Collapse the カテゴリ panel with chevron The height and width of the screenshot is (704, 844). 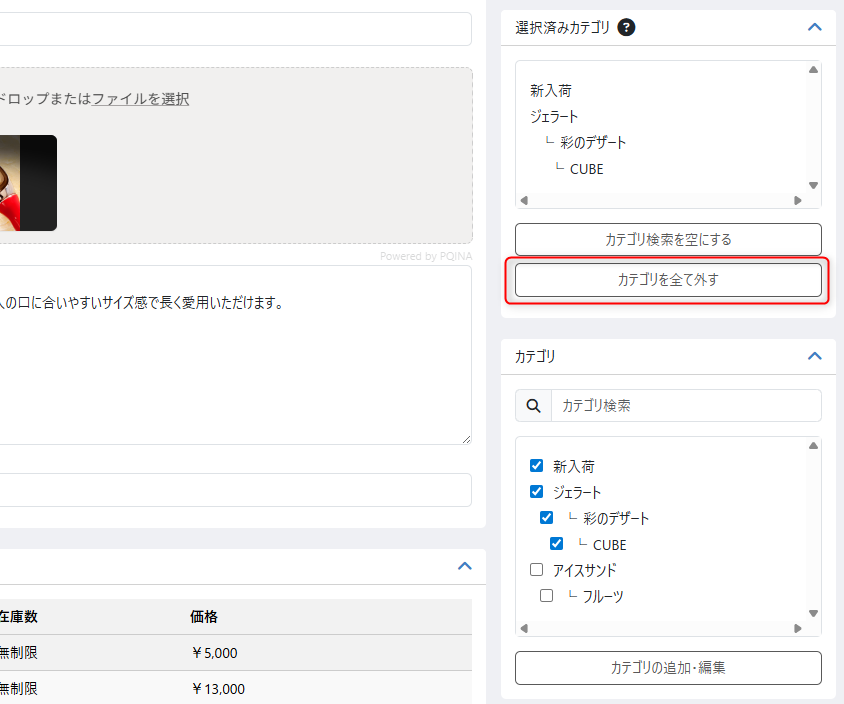click(x=814, y=356)
